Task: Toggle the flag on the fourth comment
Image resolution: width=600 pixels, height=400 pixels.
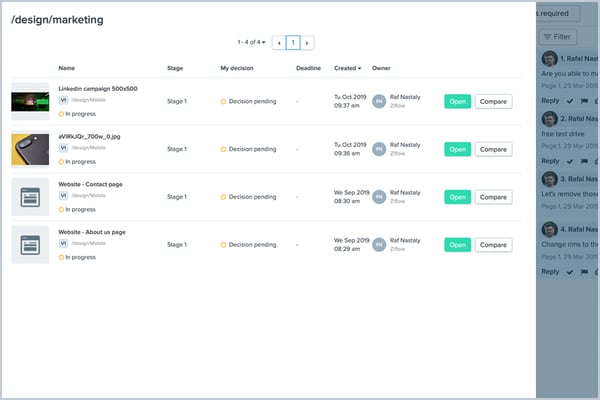Action: click(583, 272)
